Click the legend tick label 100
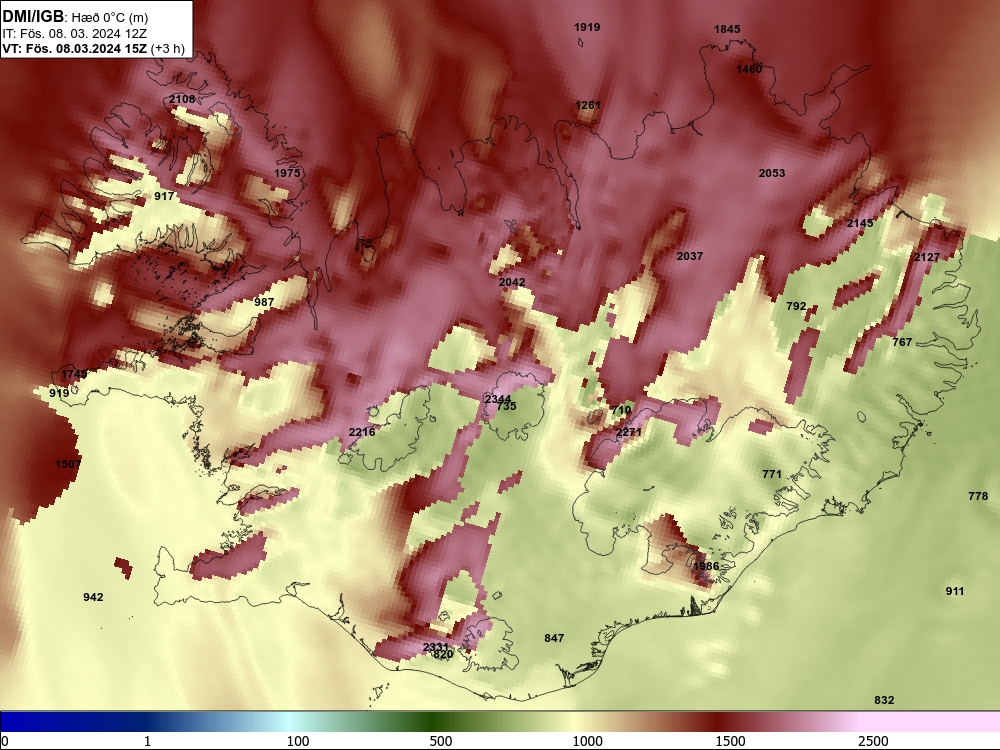The width and height of the screenshot is (1000, 750). coord(298,741)
